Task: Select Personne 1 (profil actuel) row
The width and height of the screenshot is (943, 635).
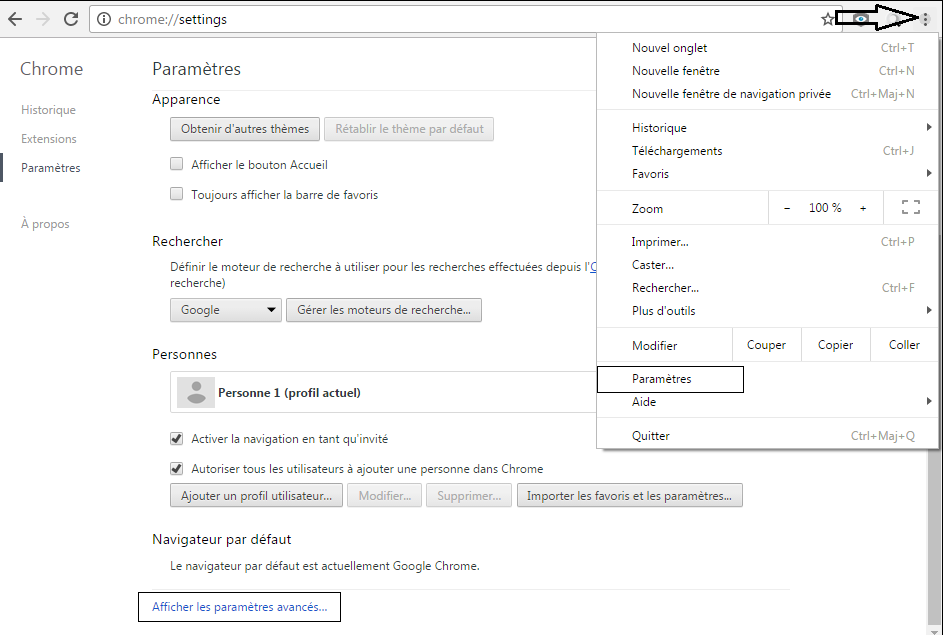Action: pos(383,392)
